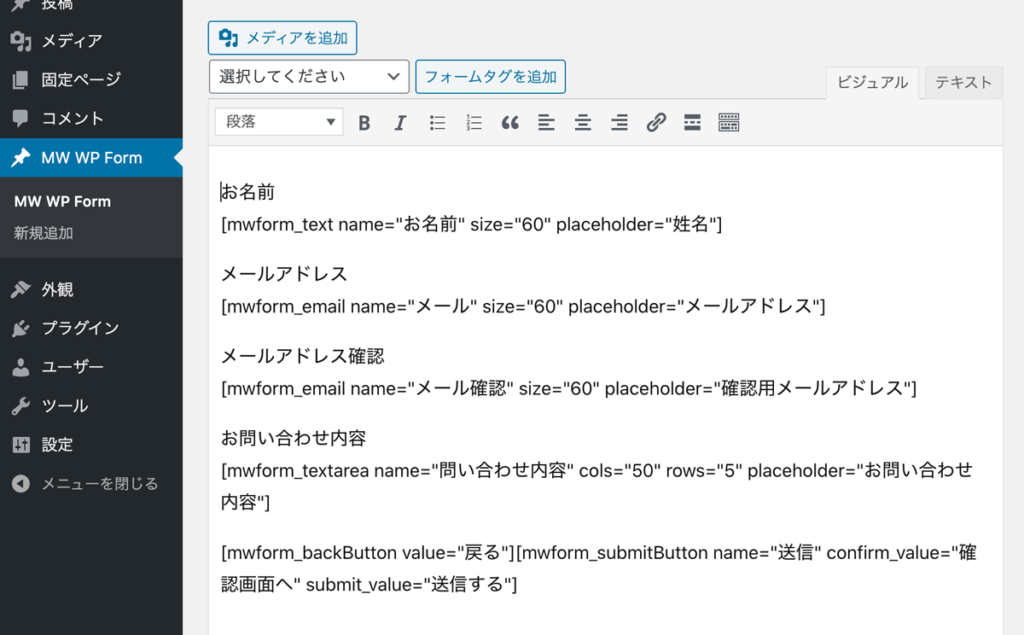Open コメント in the sidebar
Screen dimensions: 1024x635
pos(91,118)
